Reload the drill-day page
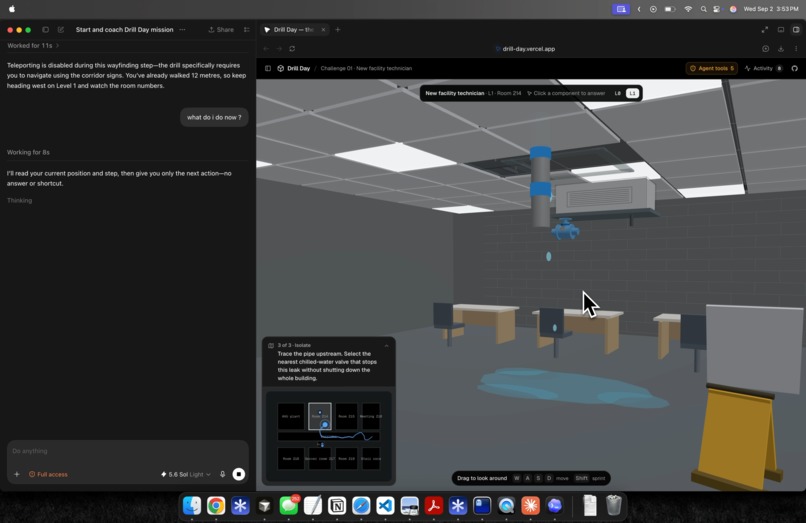The image size is (806, 523). (x=292, y=49)
